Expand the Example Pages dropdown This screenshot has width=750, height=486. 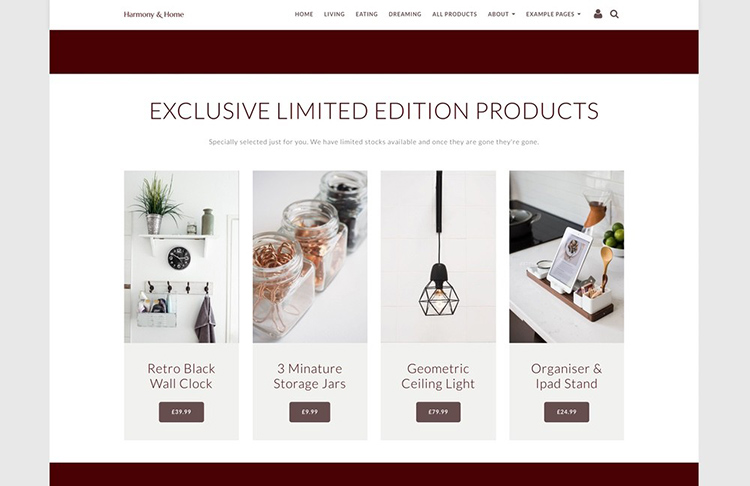[553, 14]
